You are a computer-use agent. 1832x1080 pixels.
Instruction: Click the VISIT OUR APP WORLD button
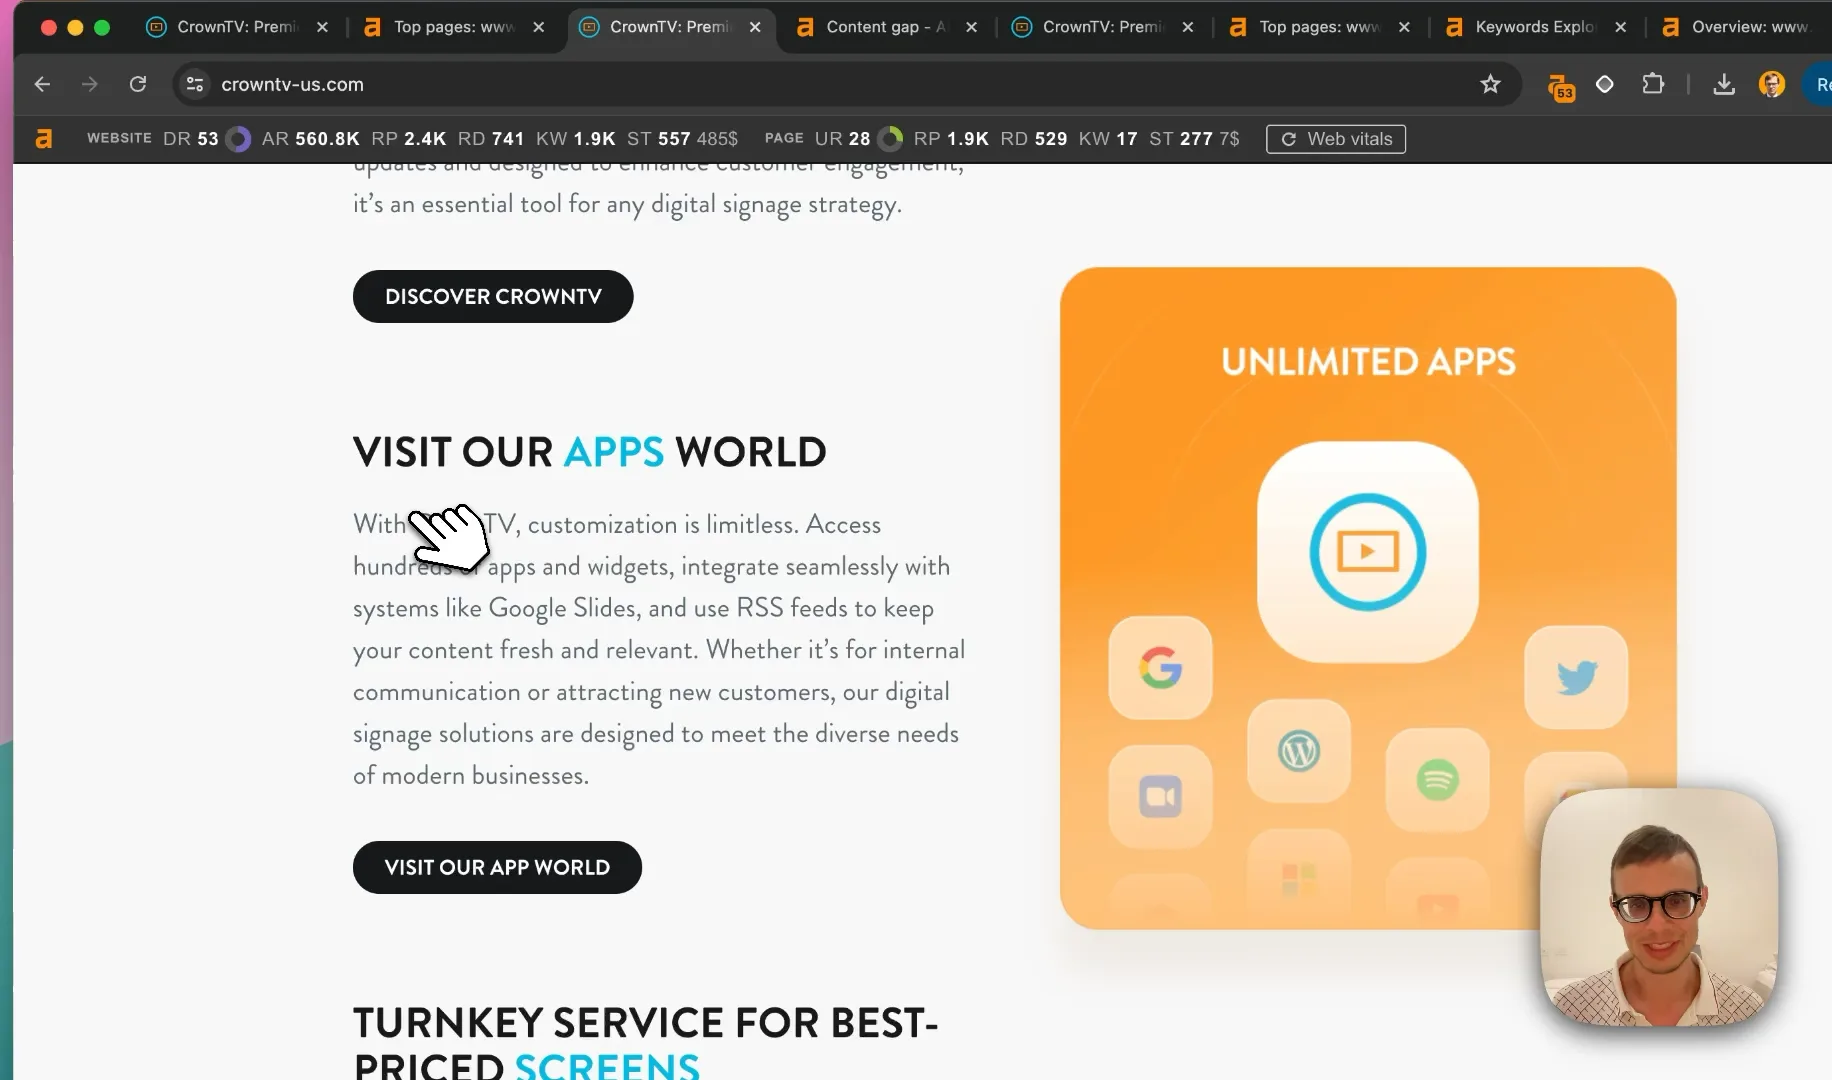pos(497,867)
